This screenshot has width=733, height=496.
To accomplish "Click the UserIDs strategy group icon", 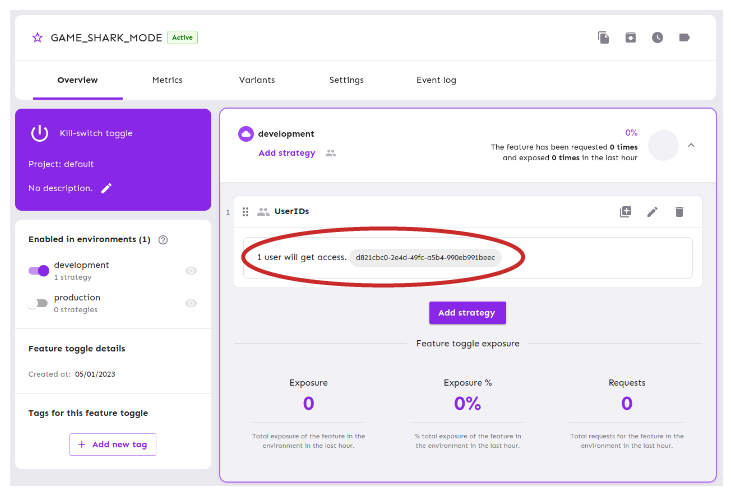I will 263,212.
